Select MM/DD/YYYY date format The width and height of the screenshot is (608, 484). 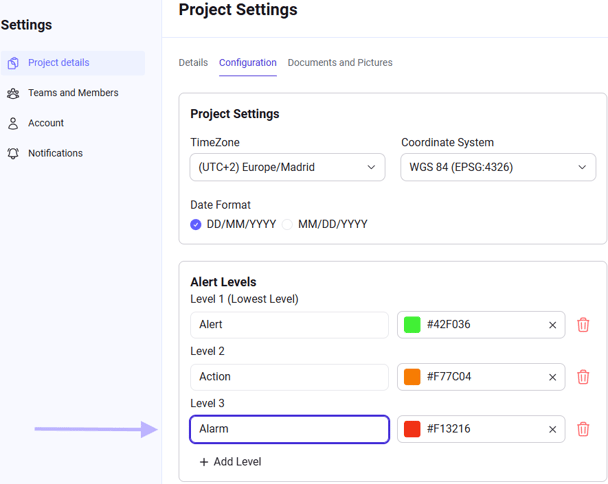click(287, 225)
